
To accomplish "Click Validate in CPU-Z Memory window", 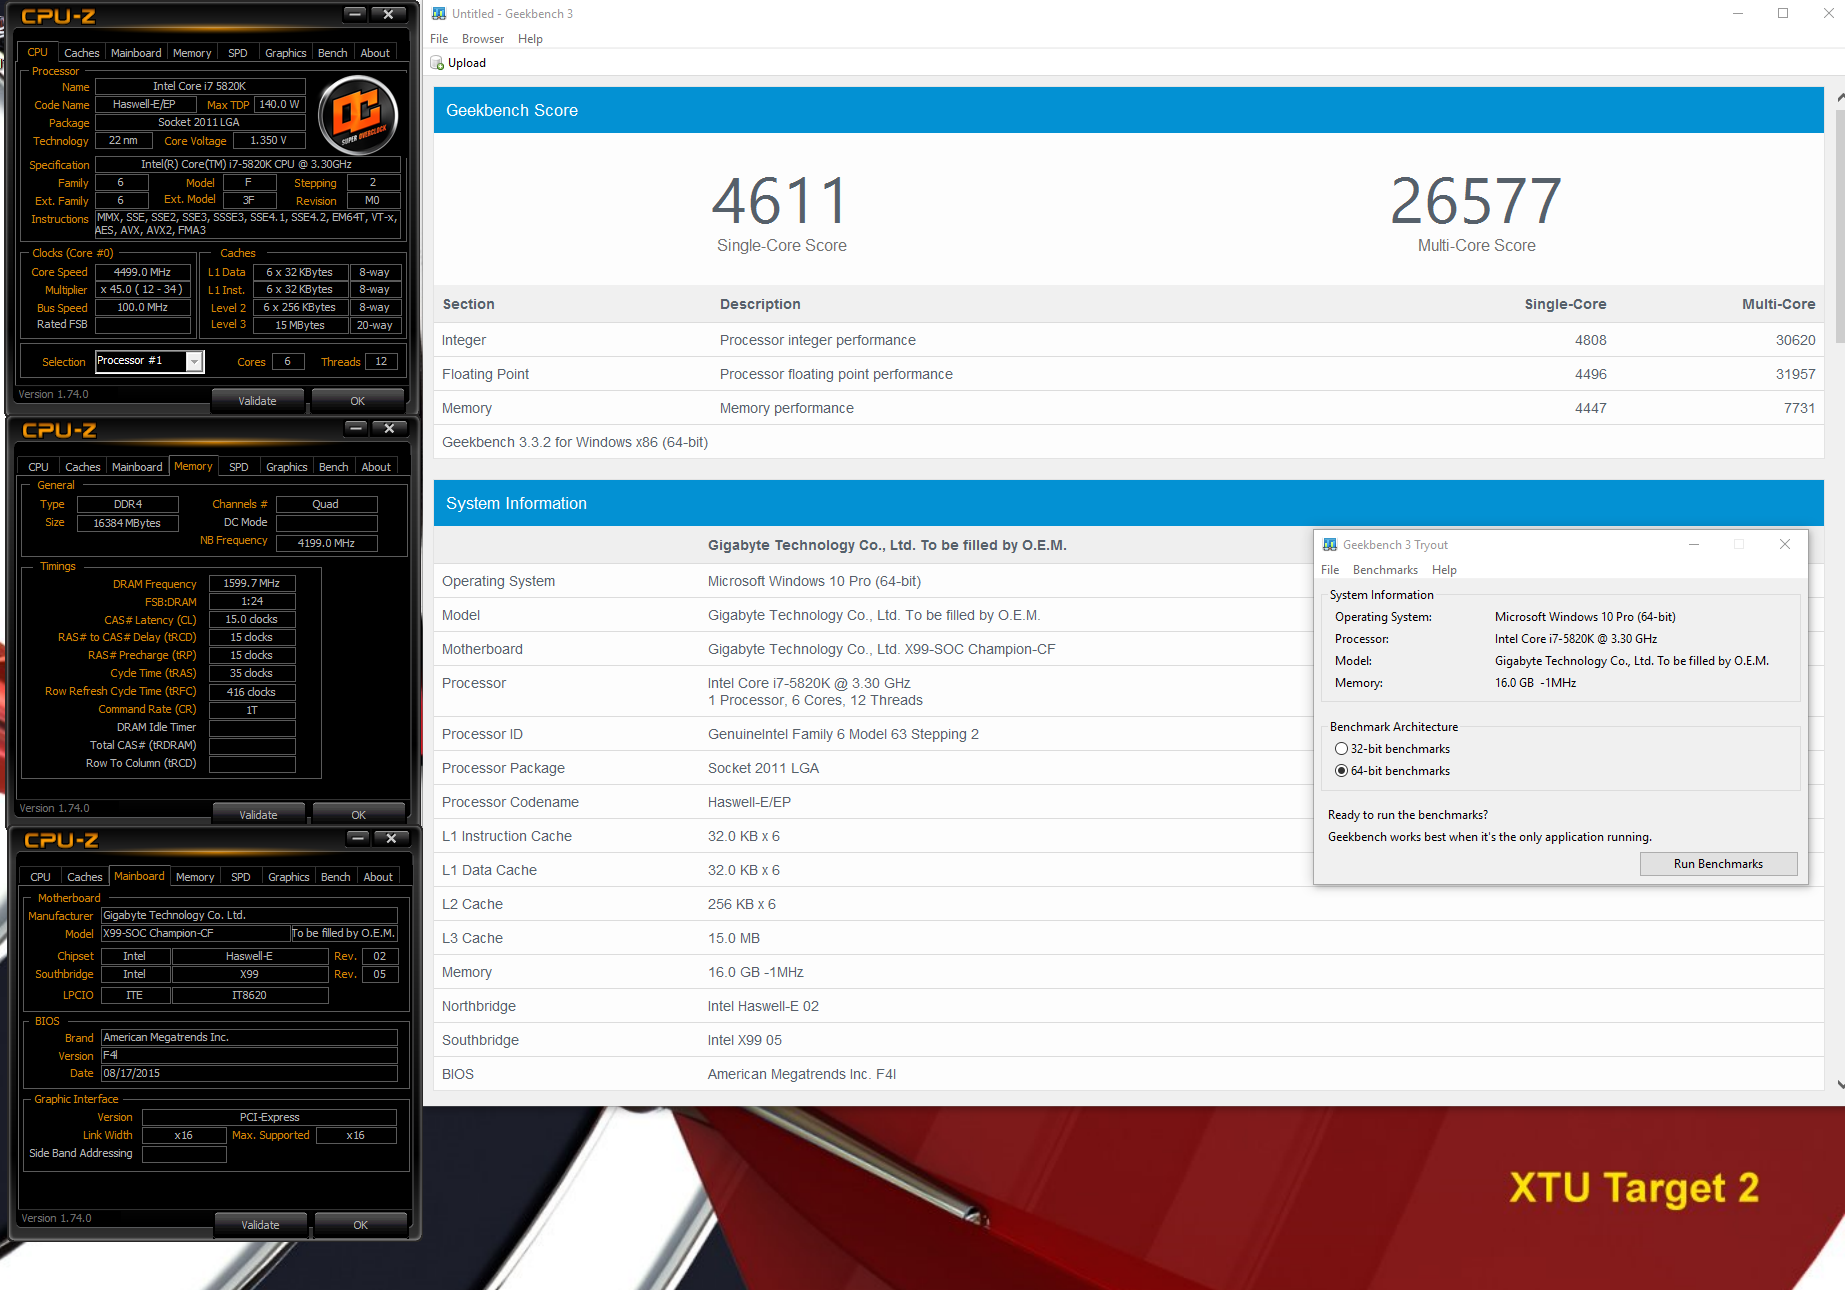I will point(259,815).
